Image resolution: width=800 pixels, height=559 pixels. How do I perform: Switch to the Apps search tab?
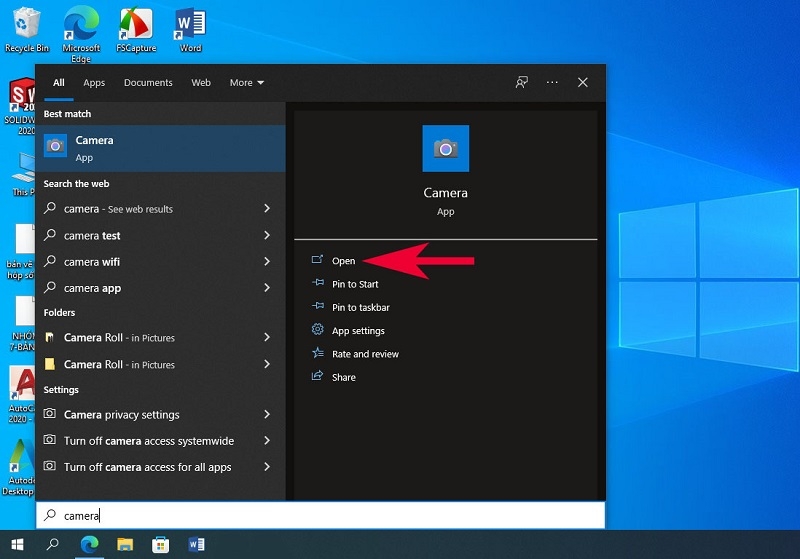94,83
